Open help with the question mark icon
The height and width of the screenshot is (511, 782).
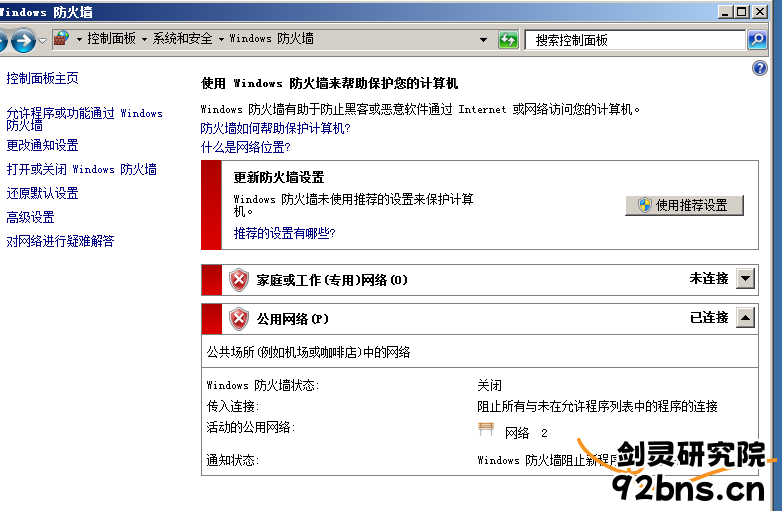click(760, 68)
